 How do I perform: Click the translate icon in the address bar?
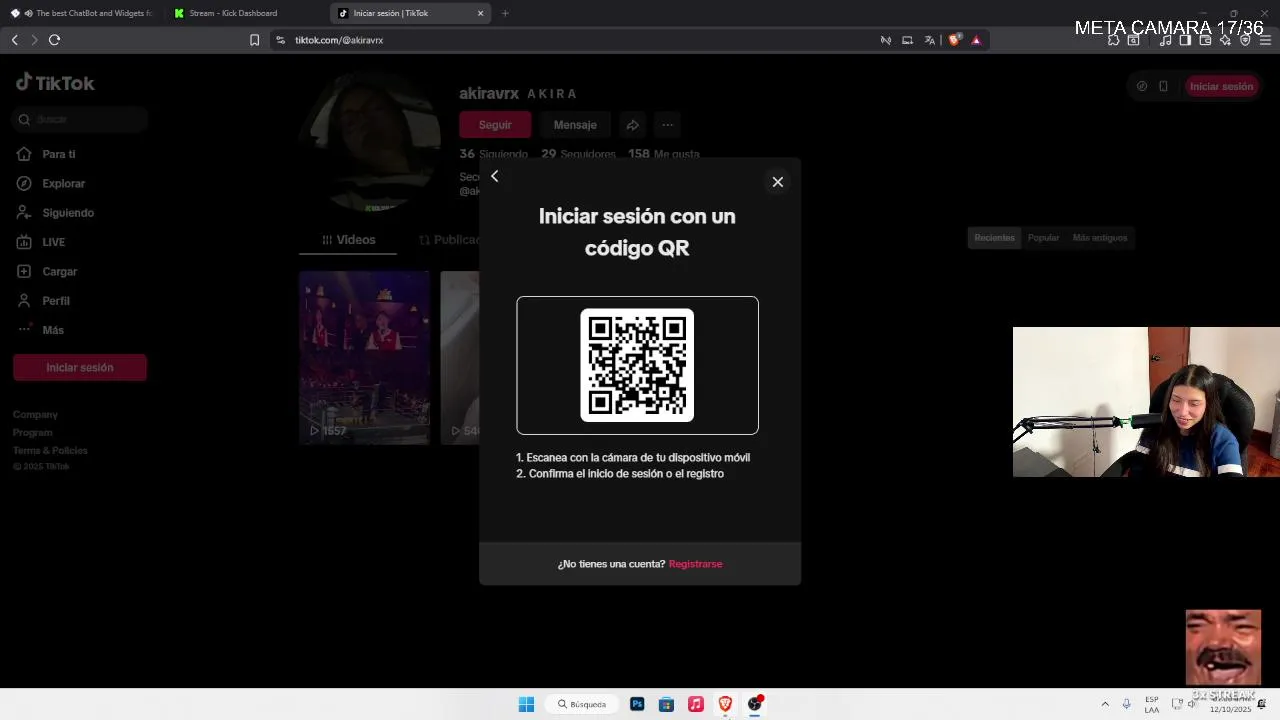(x=930, y=40)
